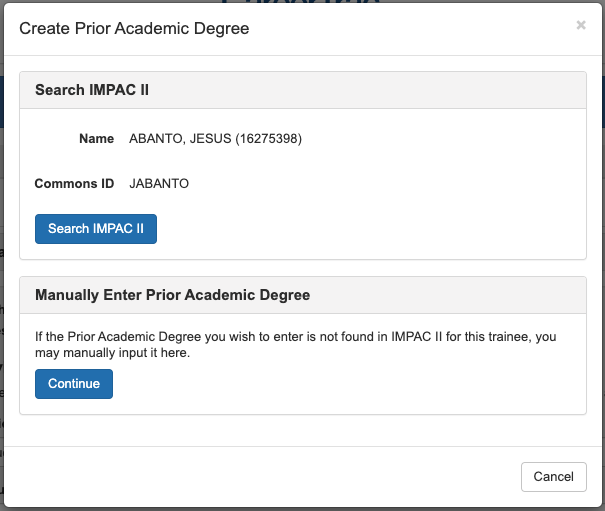Click the person ID number 16275398

tap(269, 139)
